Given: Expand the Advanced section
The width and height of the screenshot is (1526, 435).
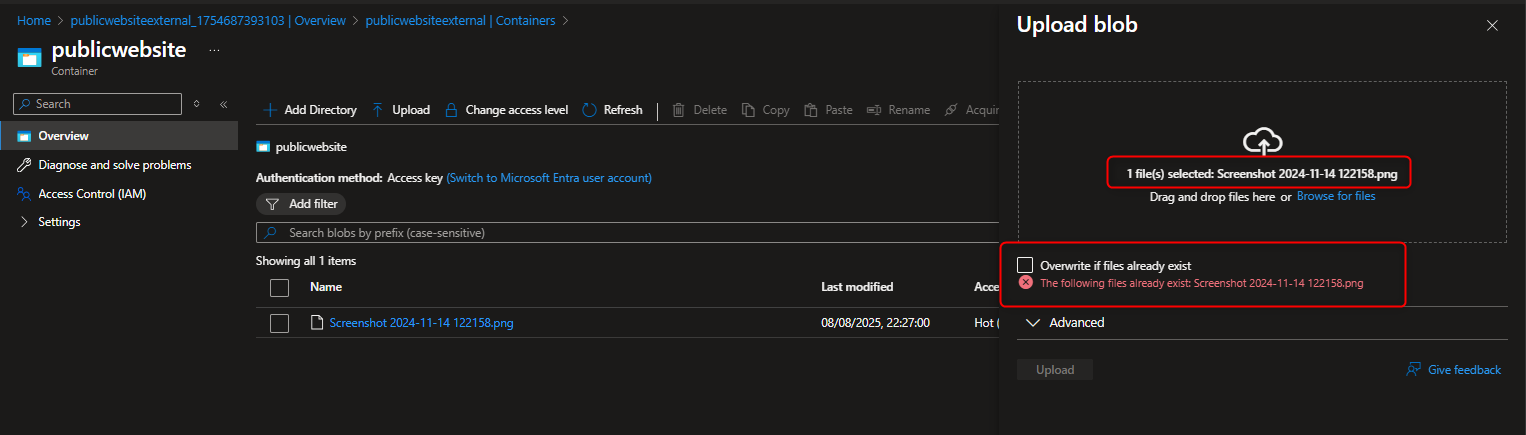Looking at the screenshot, I should [1066, 323].
